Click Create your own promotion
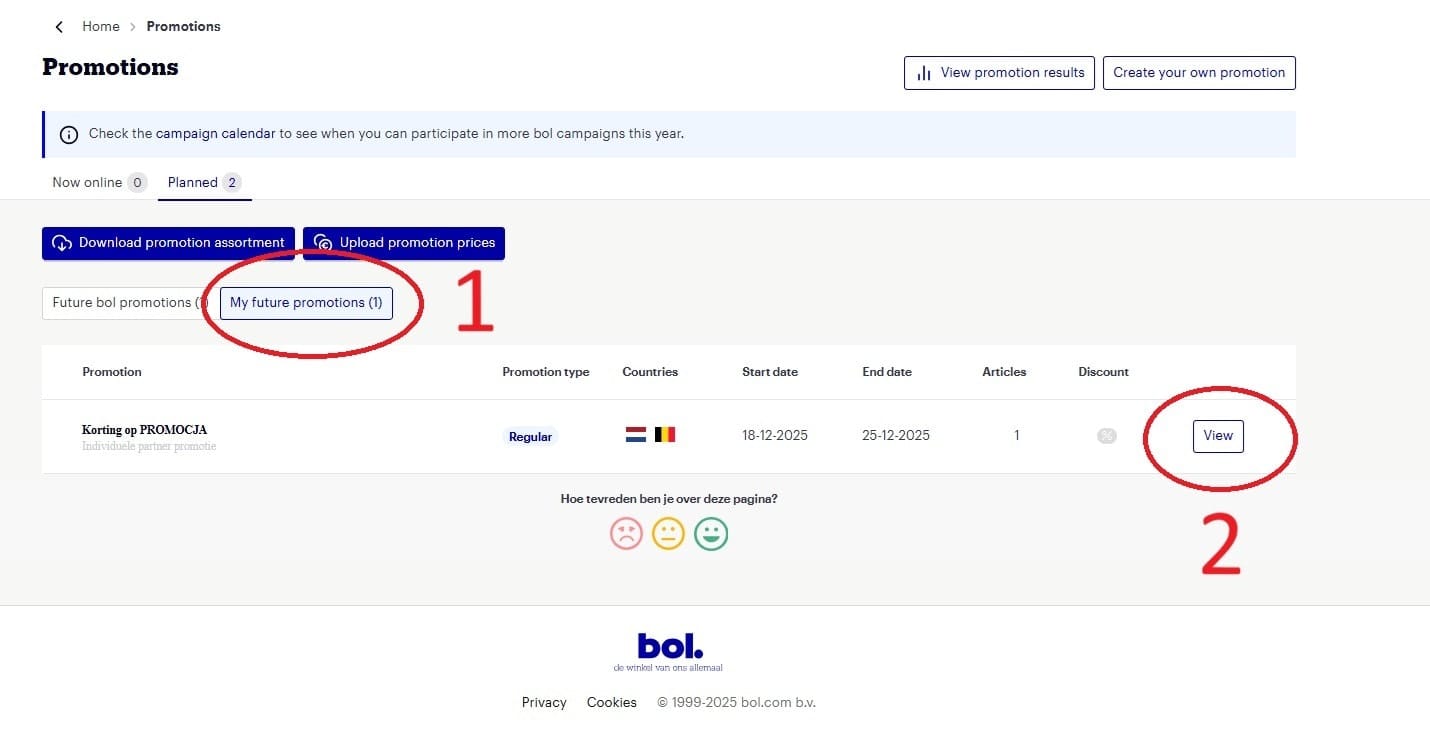The image size is (1430, 733). point(1199,73)
